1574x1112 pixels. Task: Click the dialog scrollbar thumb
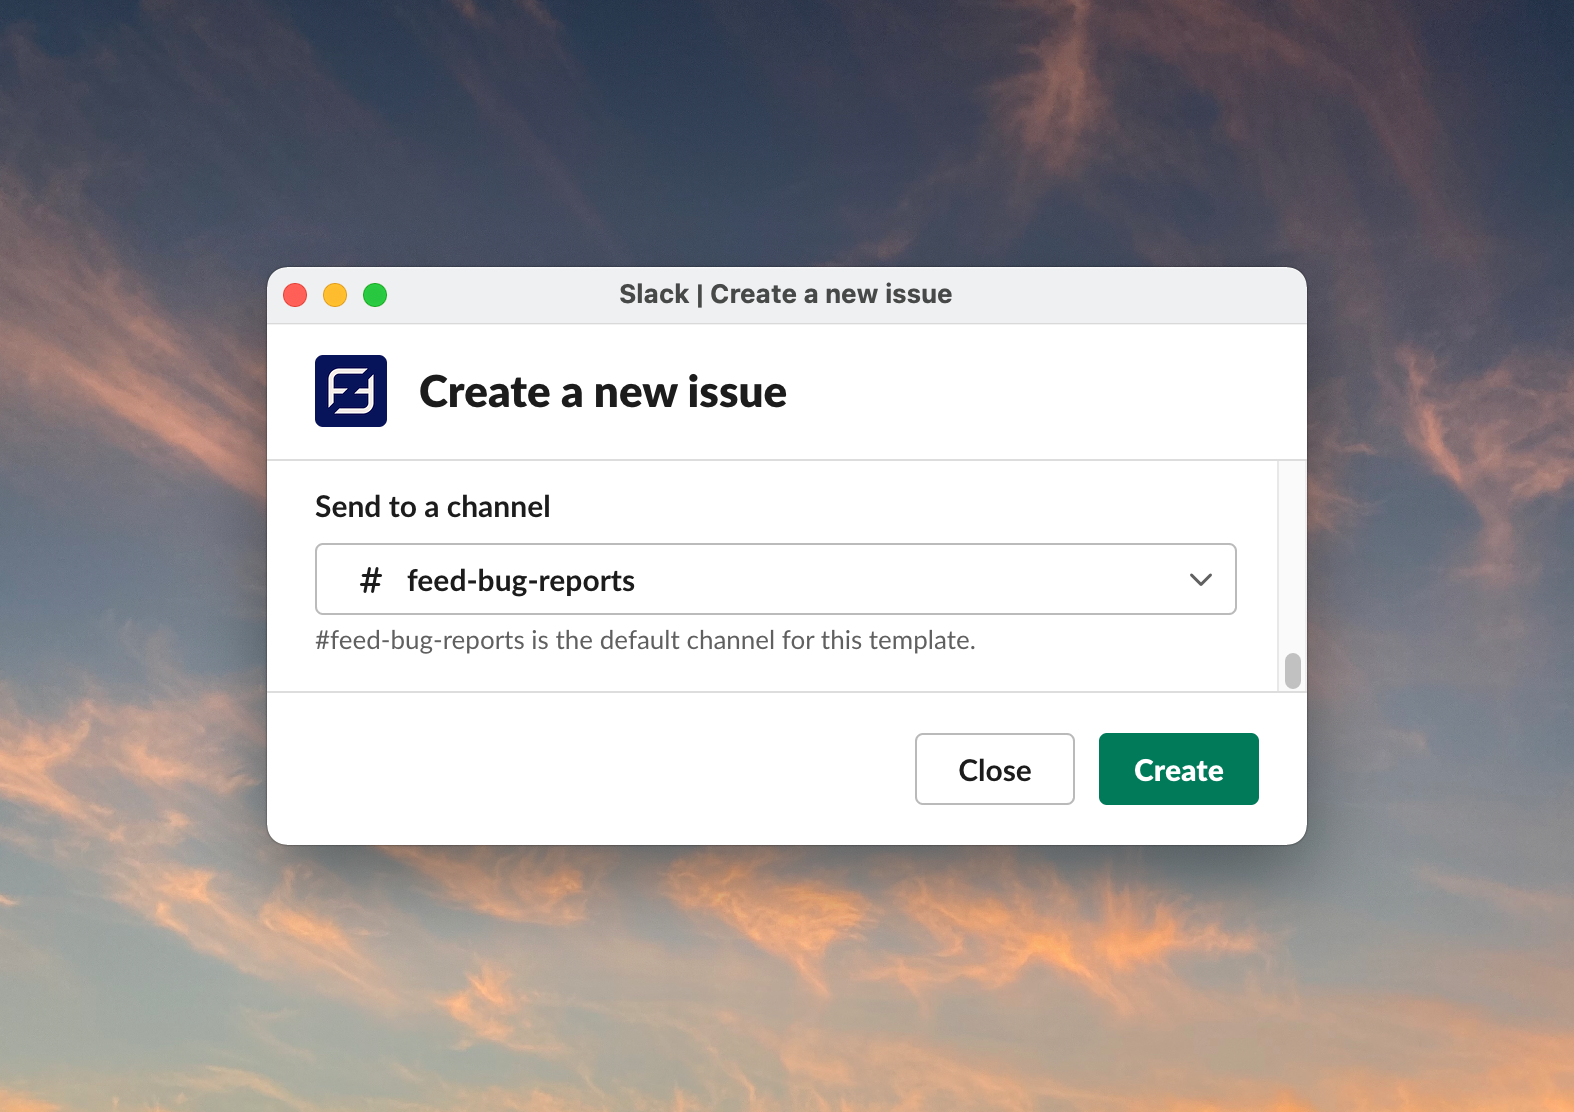point(1293,671)
